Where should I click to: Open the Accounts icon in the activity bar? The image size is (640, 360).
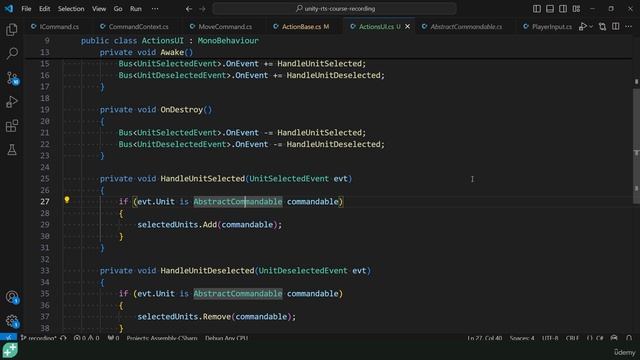click(12, 297)
